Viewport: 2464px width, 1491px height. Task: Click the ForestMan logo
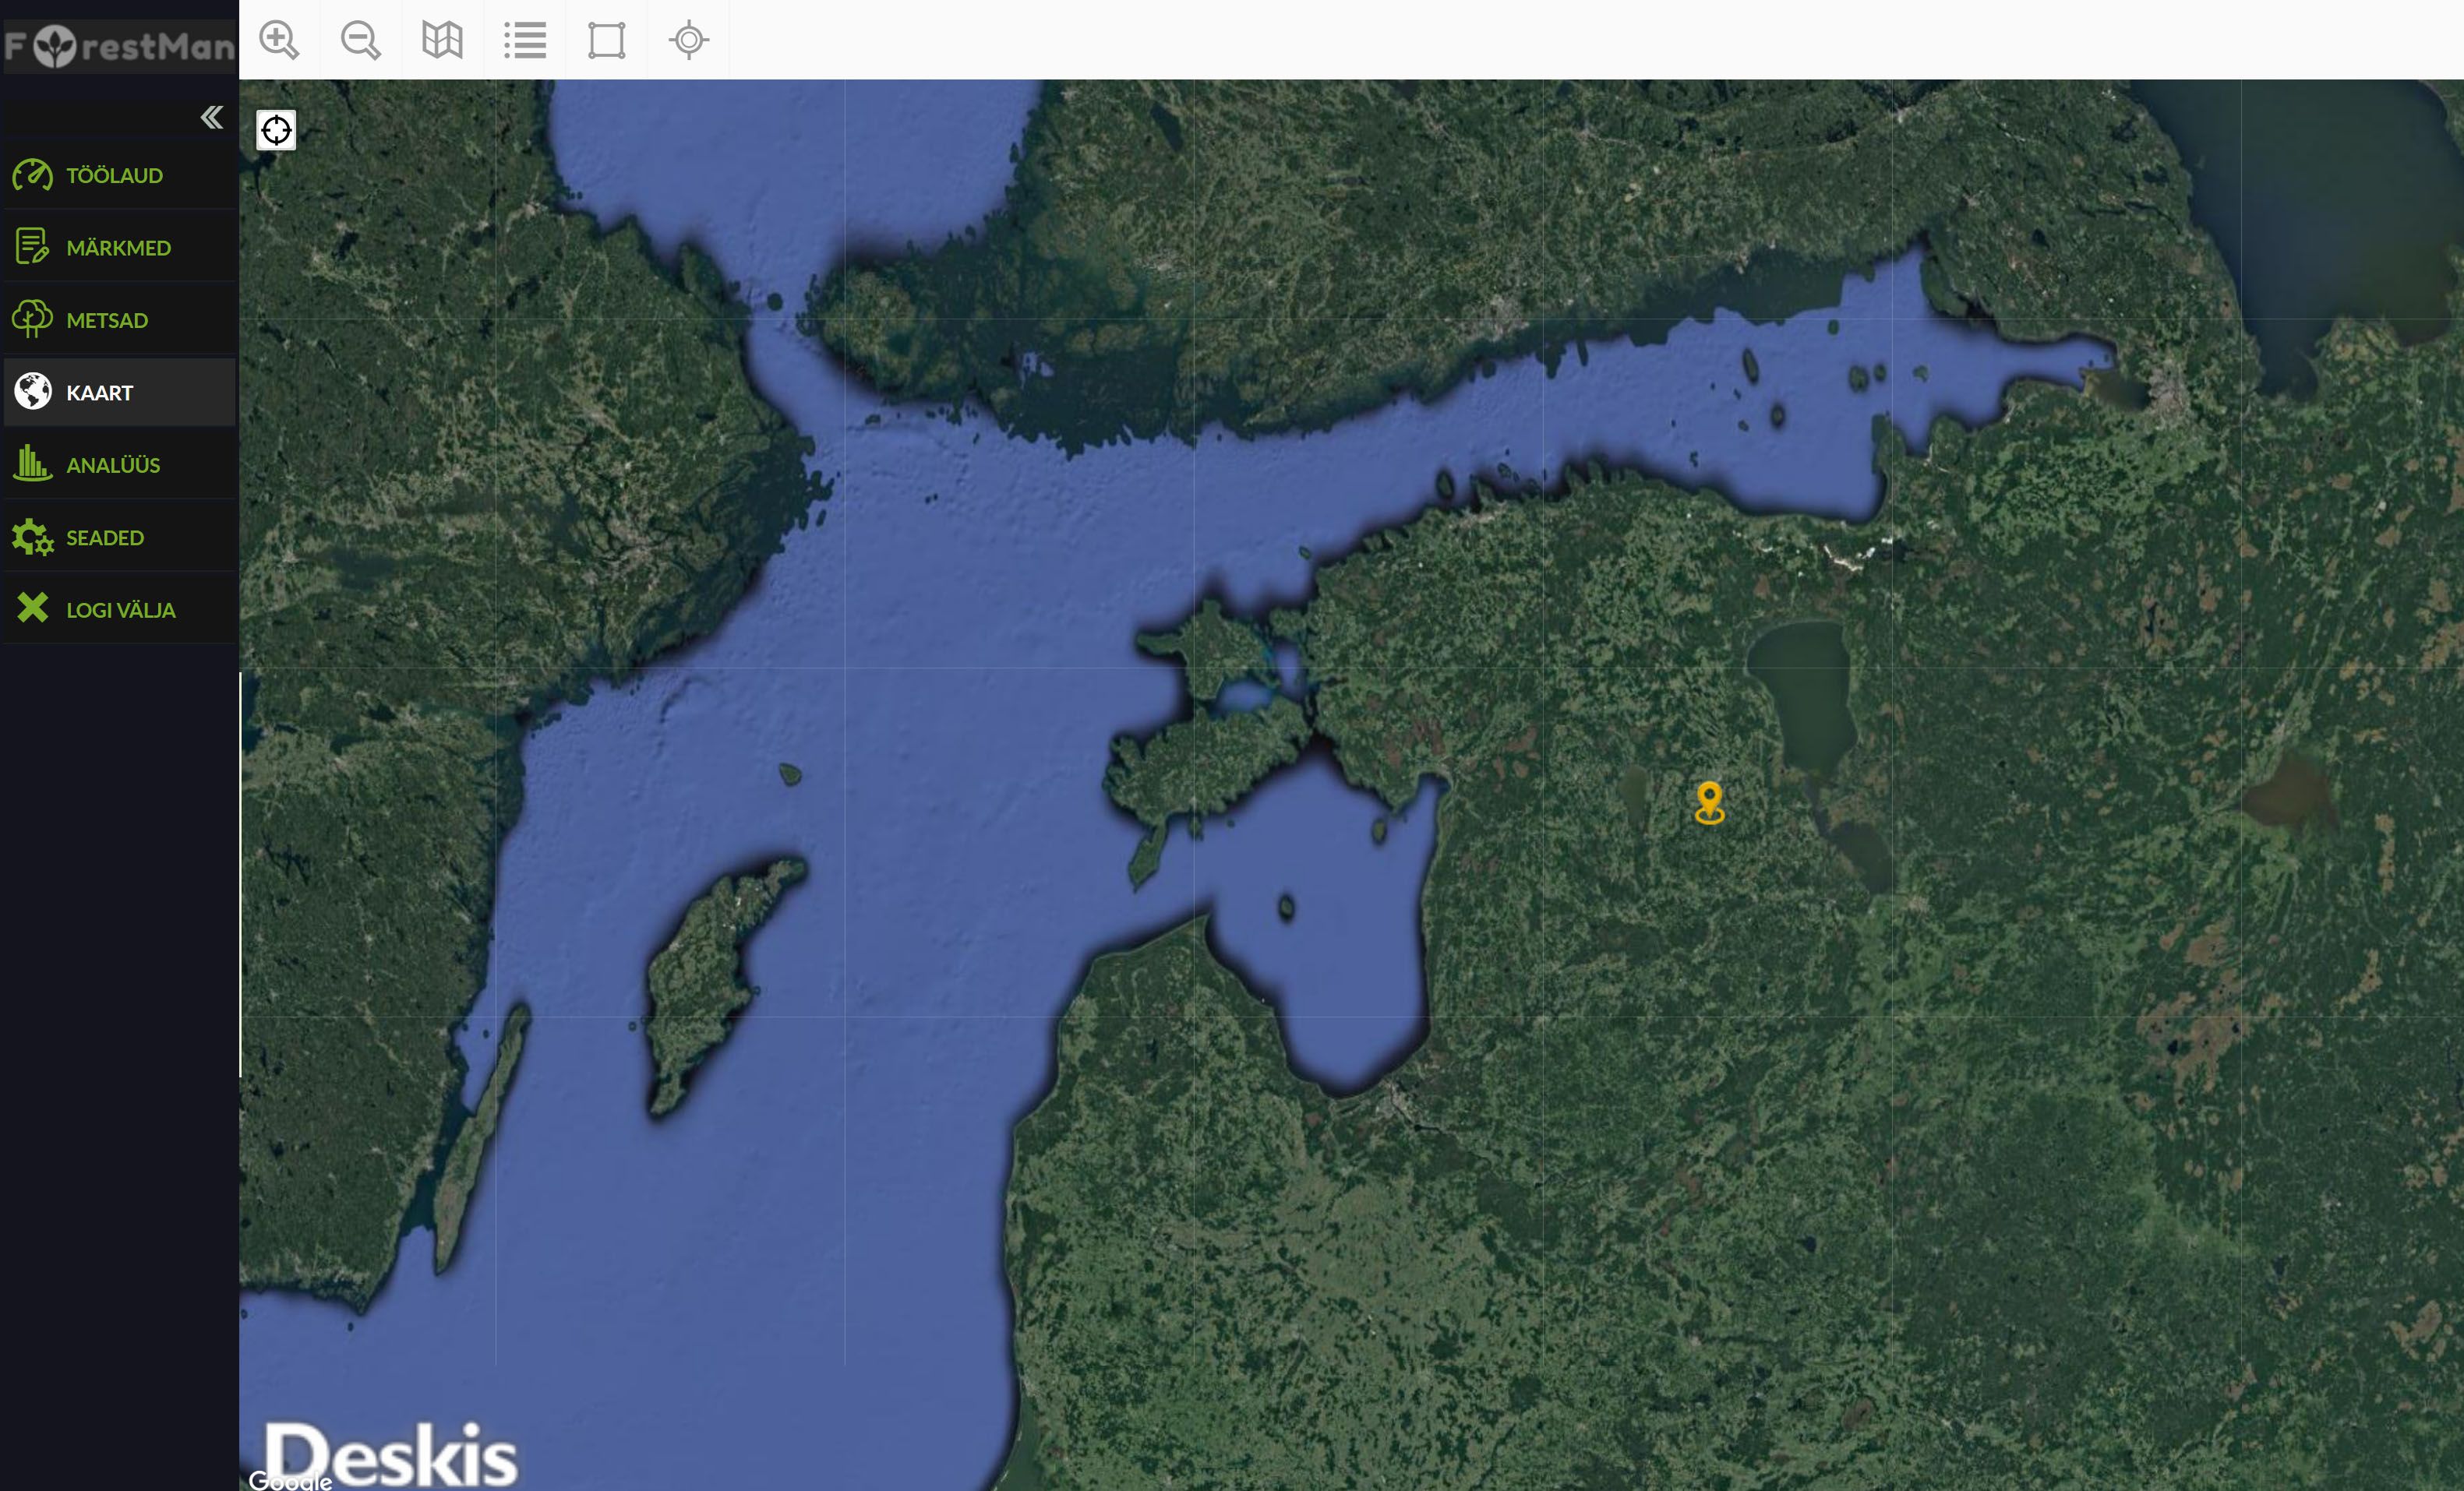(x=119, y=46)
